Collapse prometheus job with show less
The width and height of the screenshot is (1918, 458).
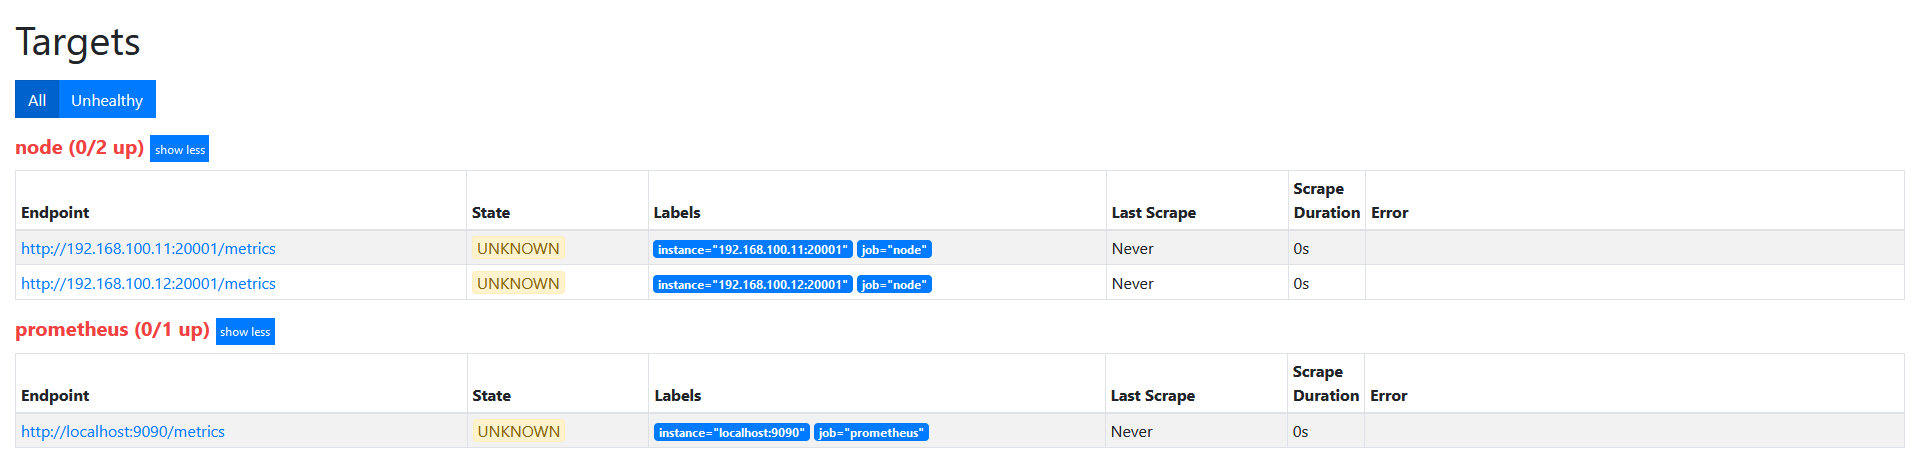tap(245, 332)
